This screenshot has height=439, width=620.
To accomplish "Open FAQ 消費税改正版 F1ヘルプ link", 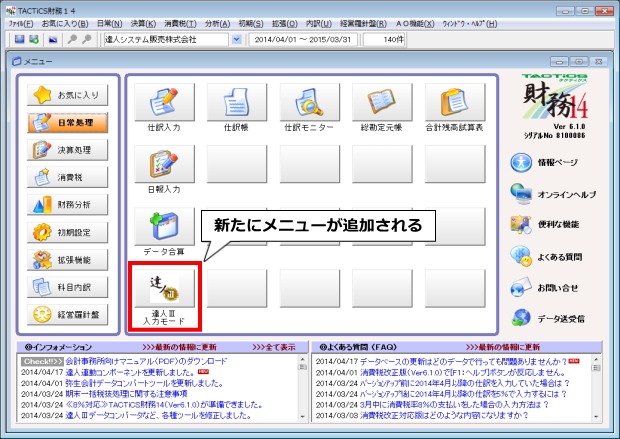I will point(462,372).
